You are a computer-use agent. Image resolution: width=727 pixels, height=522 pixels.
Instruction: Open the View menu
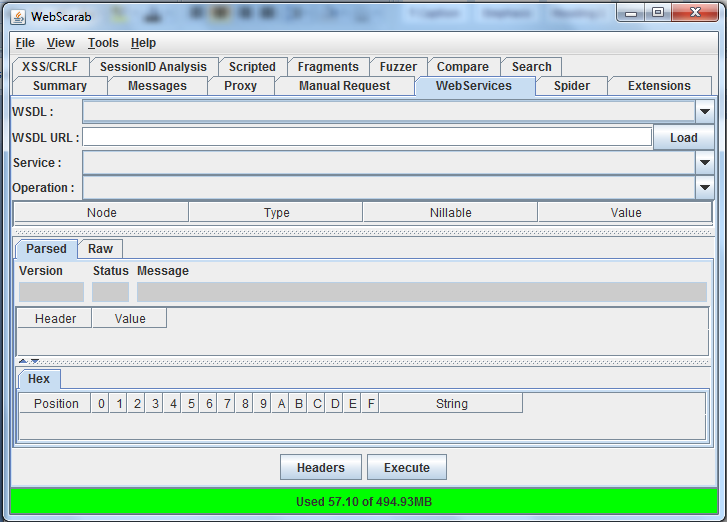pos(61,43)
